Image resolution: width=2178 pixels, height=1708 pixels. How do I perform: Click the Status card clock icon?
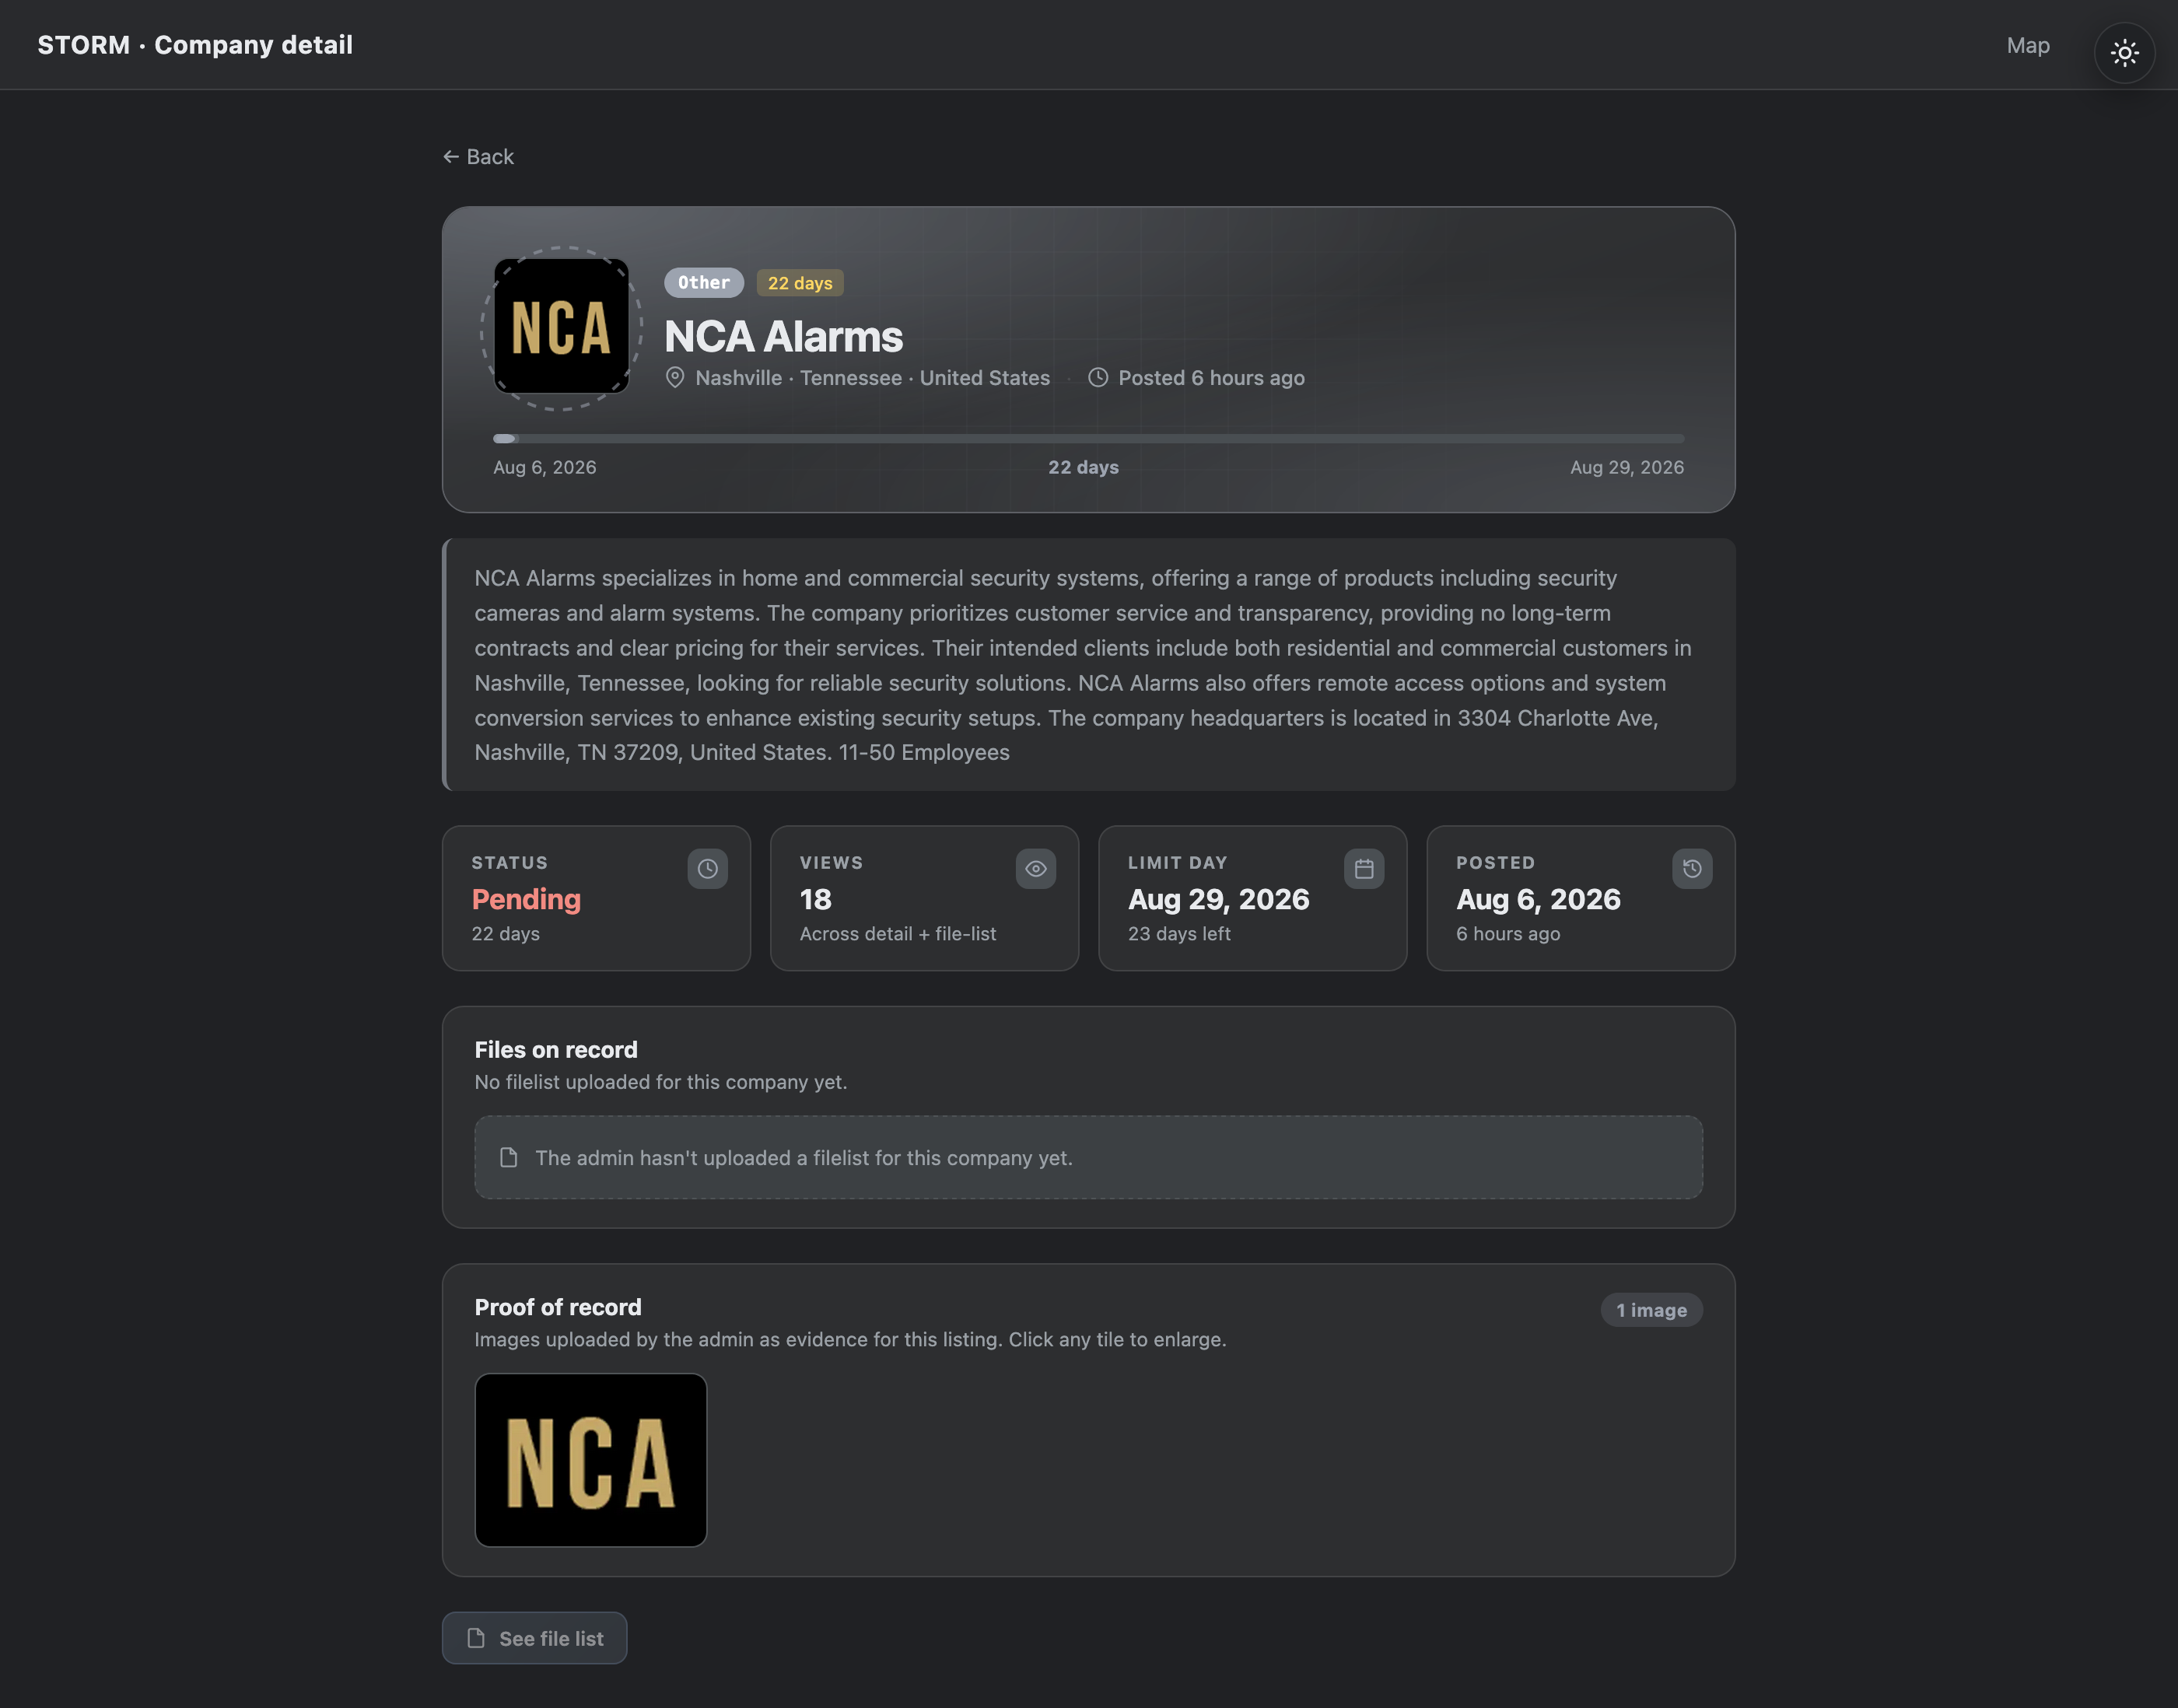click(x=707, y=868)
